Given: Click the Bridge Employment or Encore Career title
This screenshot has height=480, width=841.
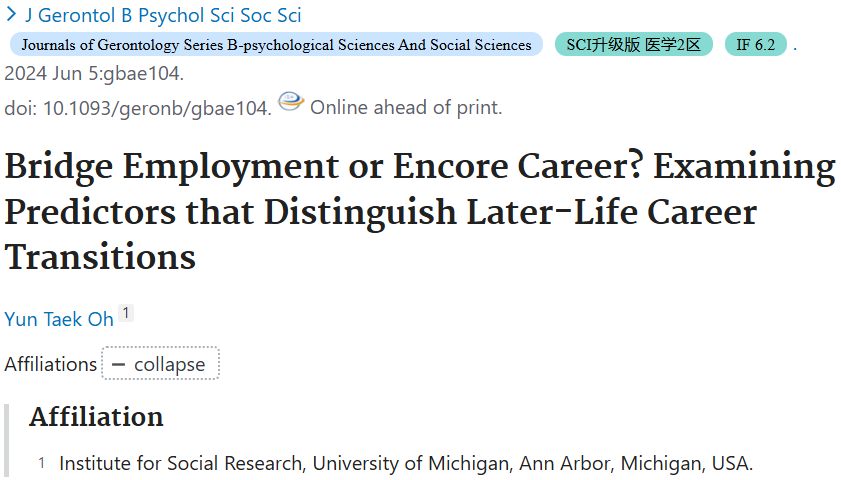Looking at the screenshot, I should tap(420, 211).
